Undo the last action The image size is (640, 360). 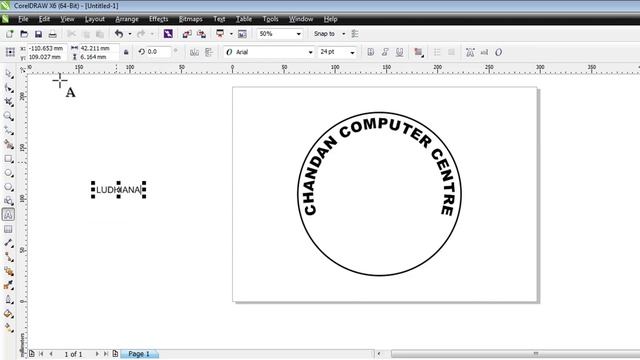[x=119, y=34]
